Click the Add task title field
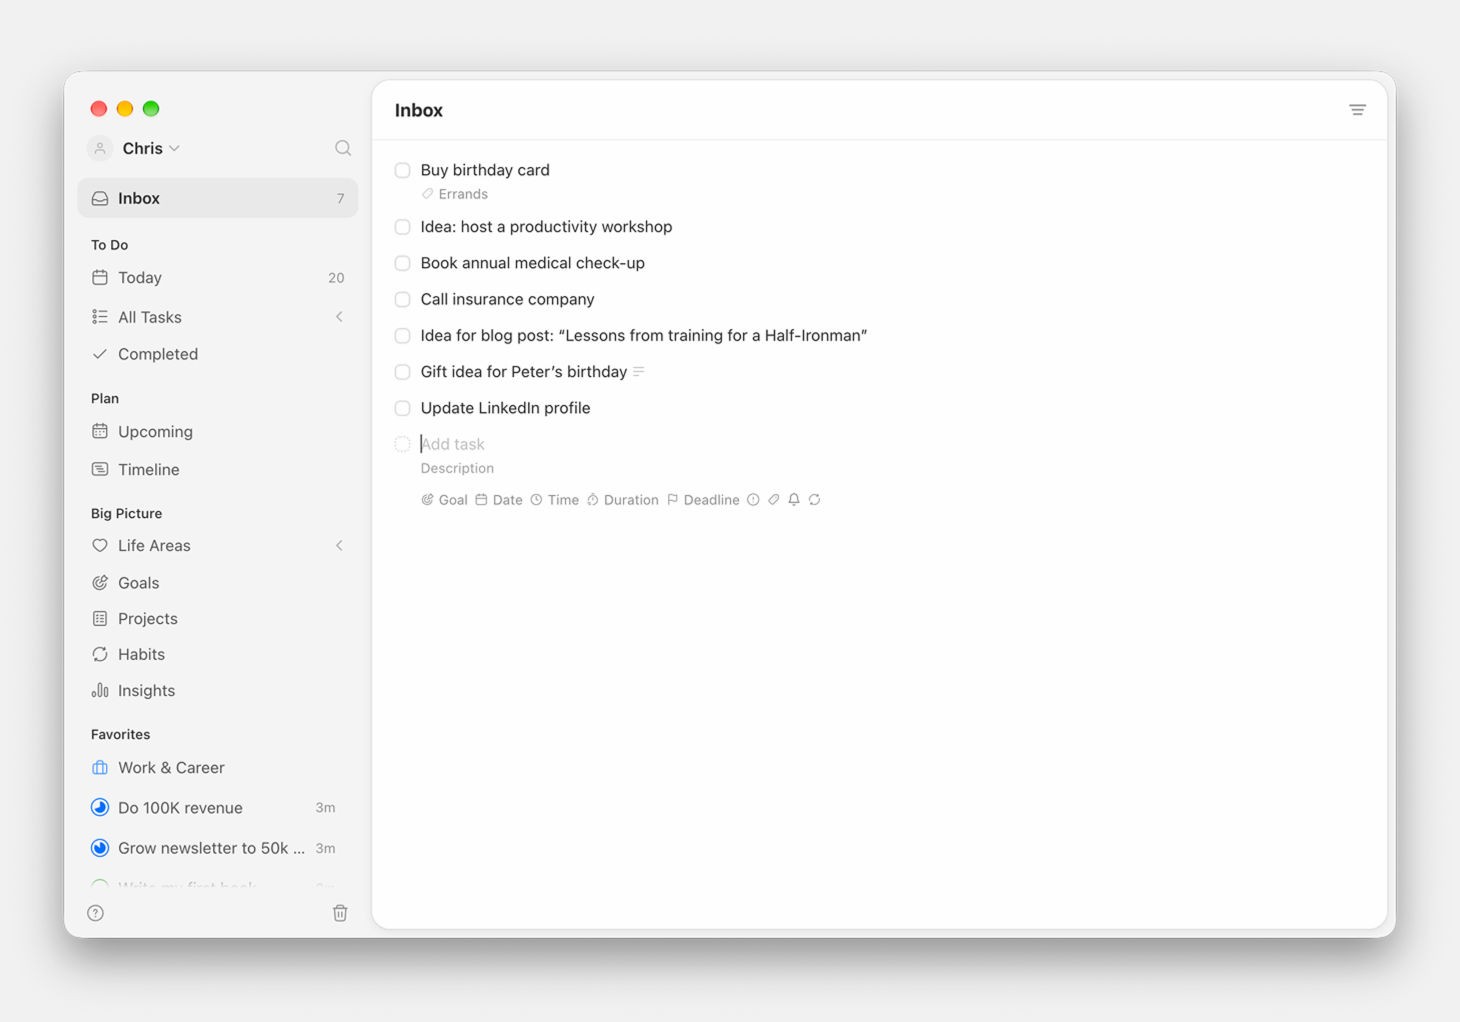The height and width of the screenshot is (1022, 1460). [452, 444]
